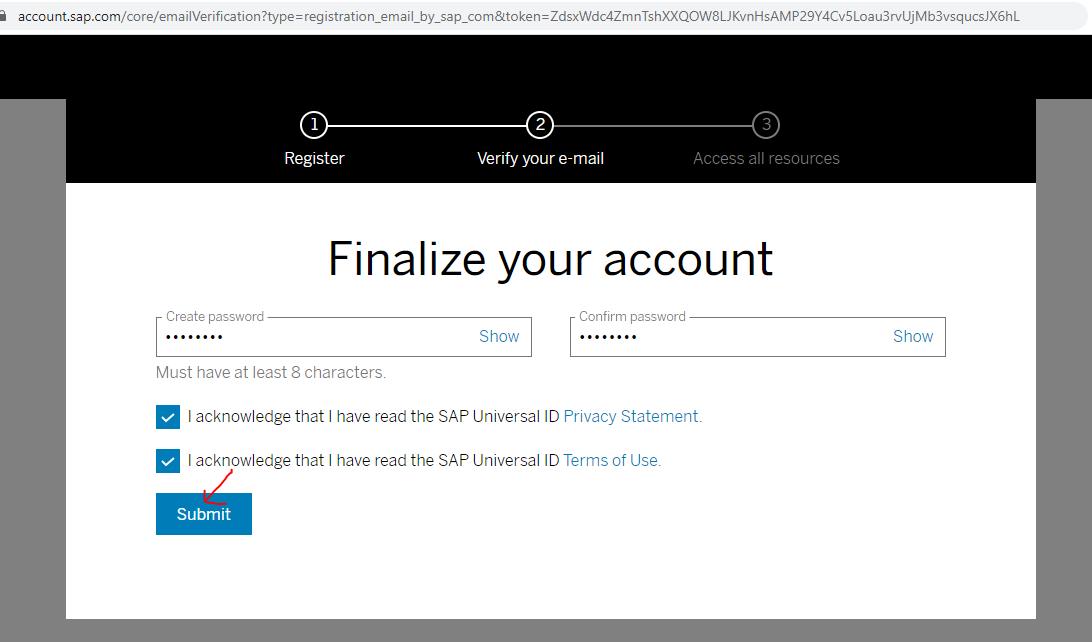This screenshot has width=1092, height=642.
Task: Show the Confirm password field contents
Action: (912, 336)
